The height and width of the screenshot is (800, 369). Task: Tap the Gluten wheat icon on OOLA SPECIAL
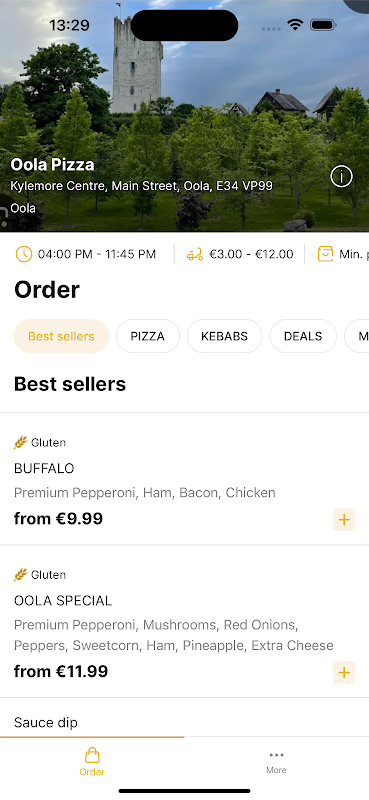[20, 575]
